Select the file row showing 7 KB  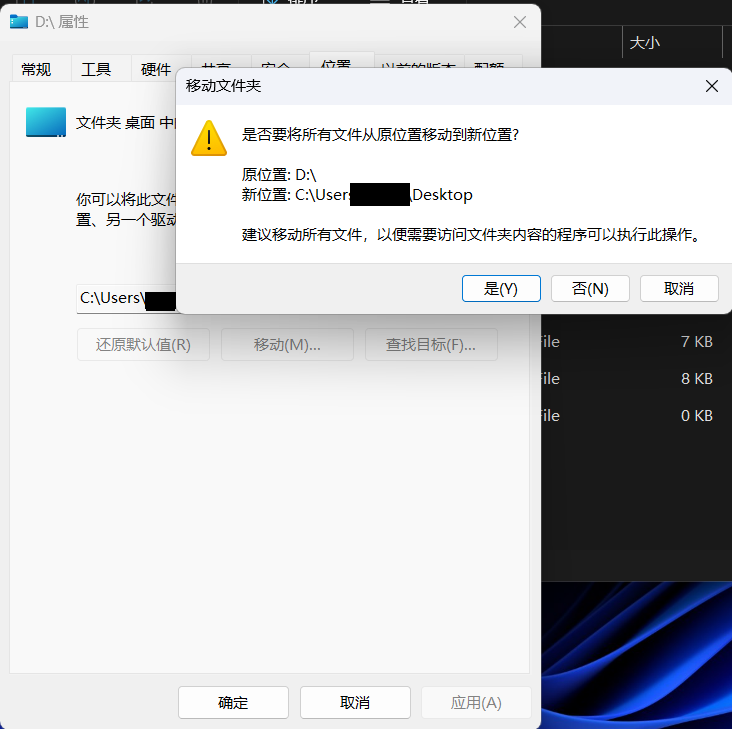tap(636, 342)
